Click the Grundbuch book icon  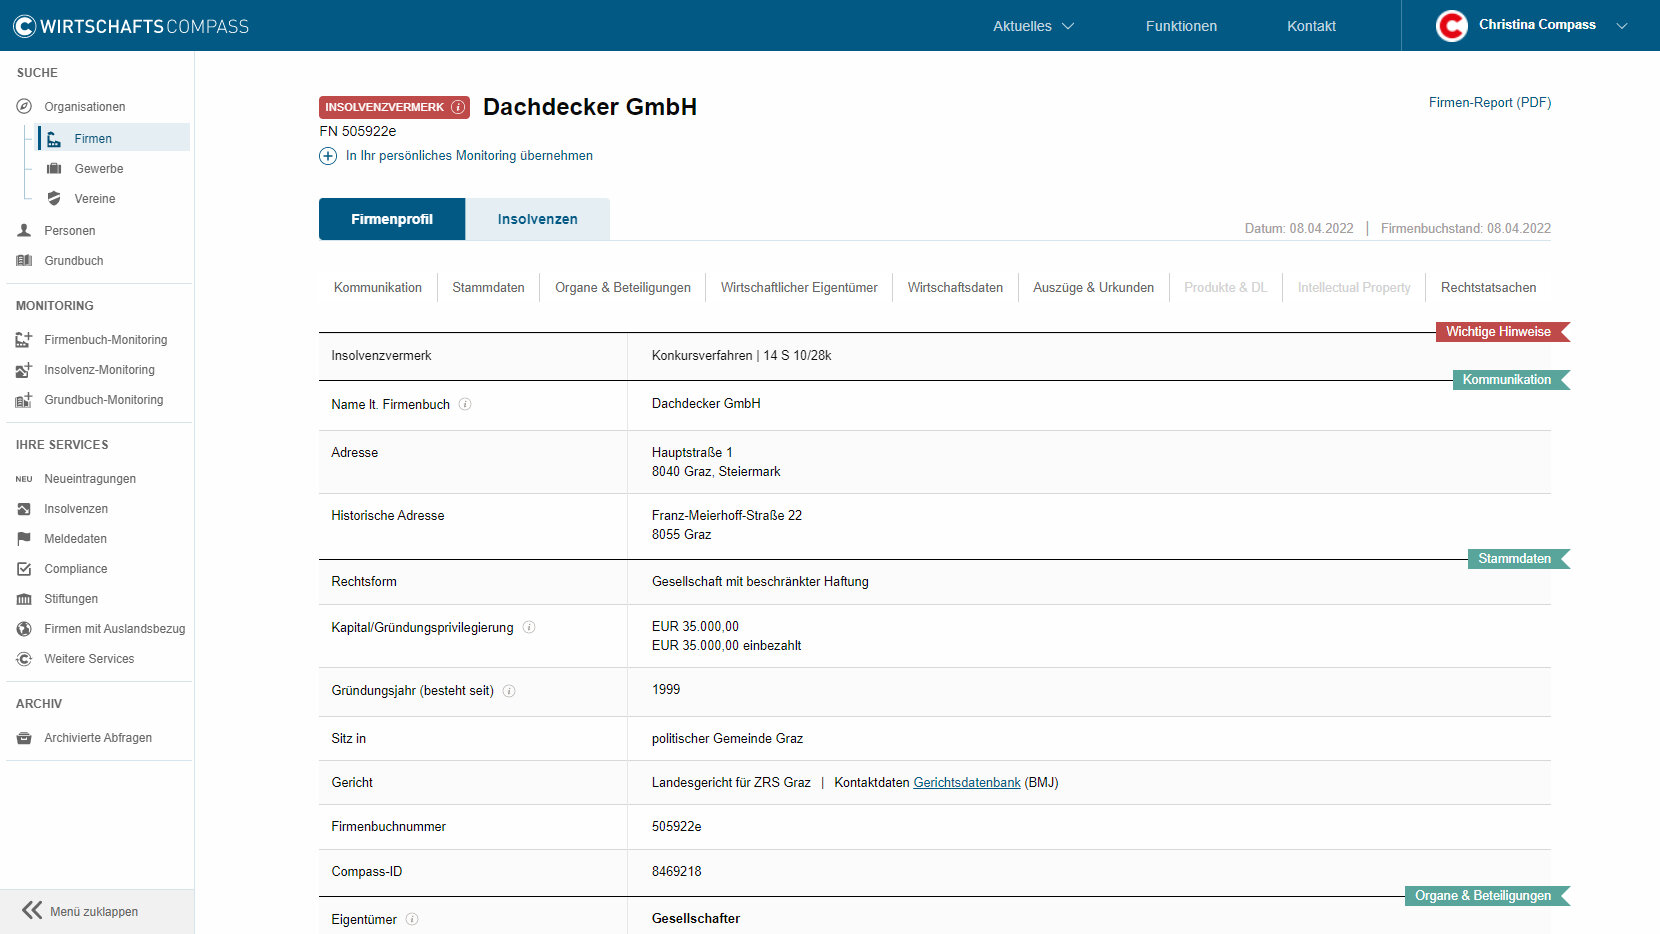point(24,260)
